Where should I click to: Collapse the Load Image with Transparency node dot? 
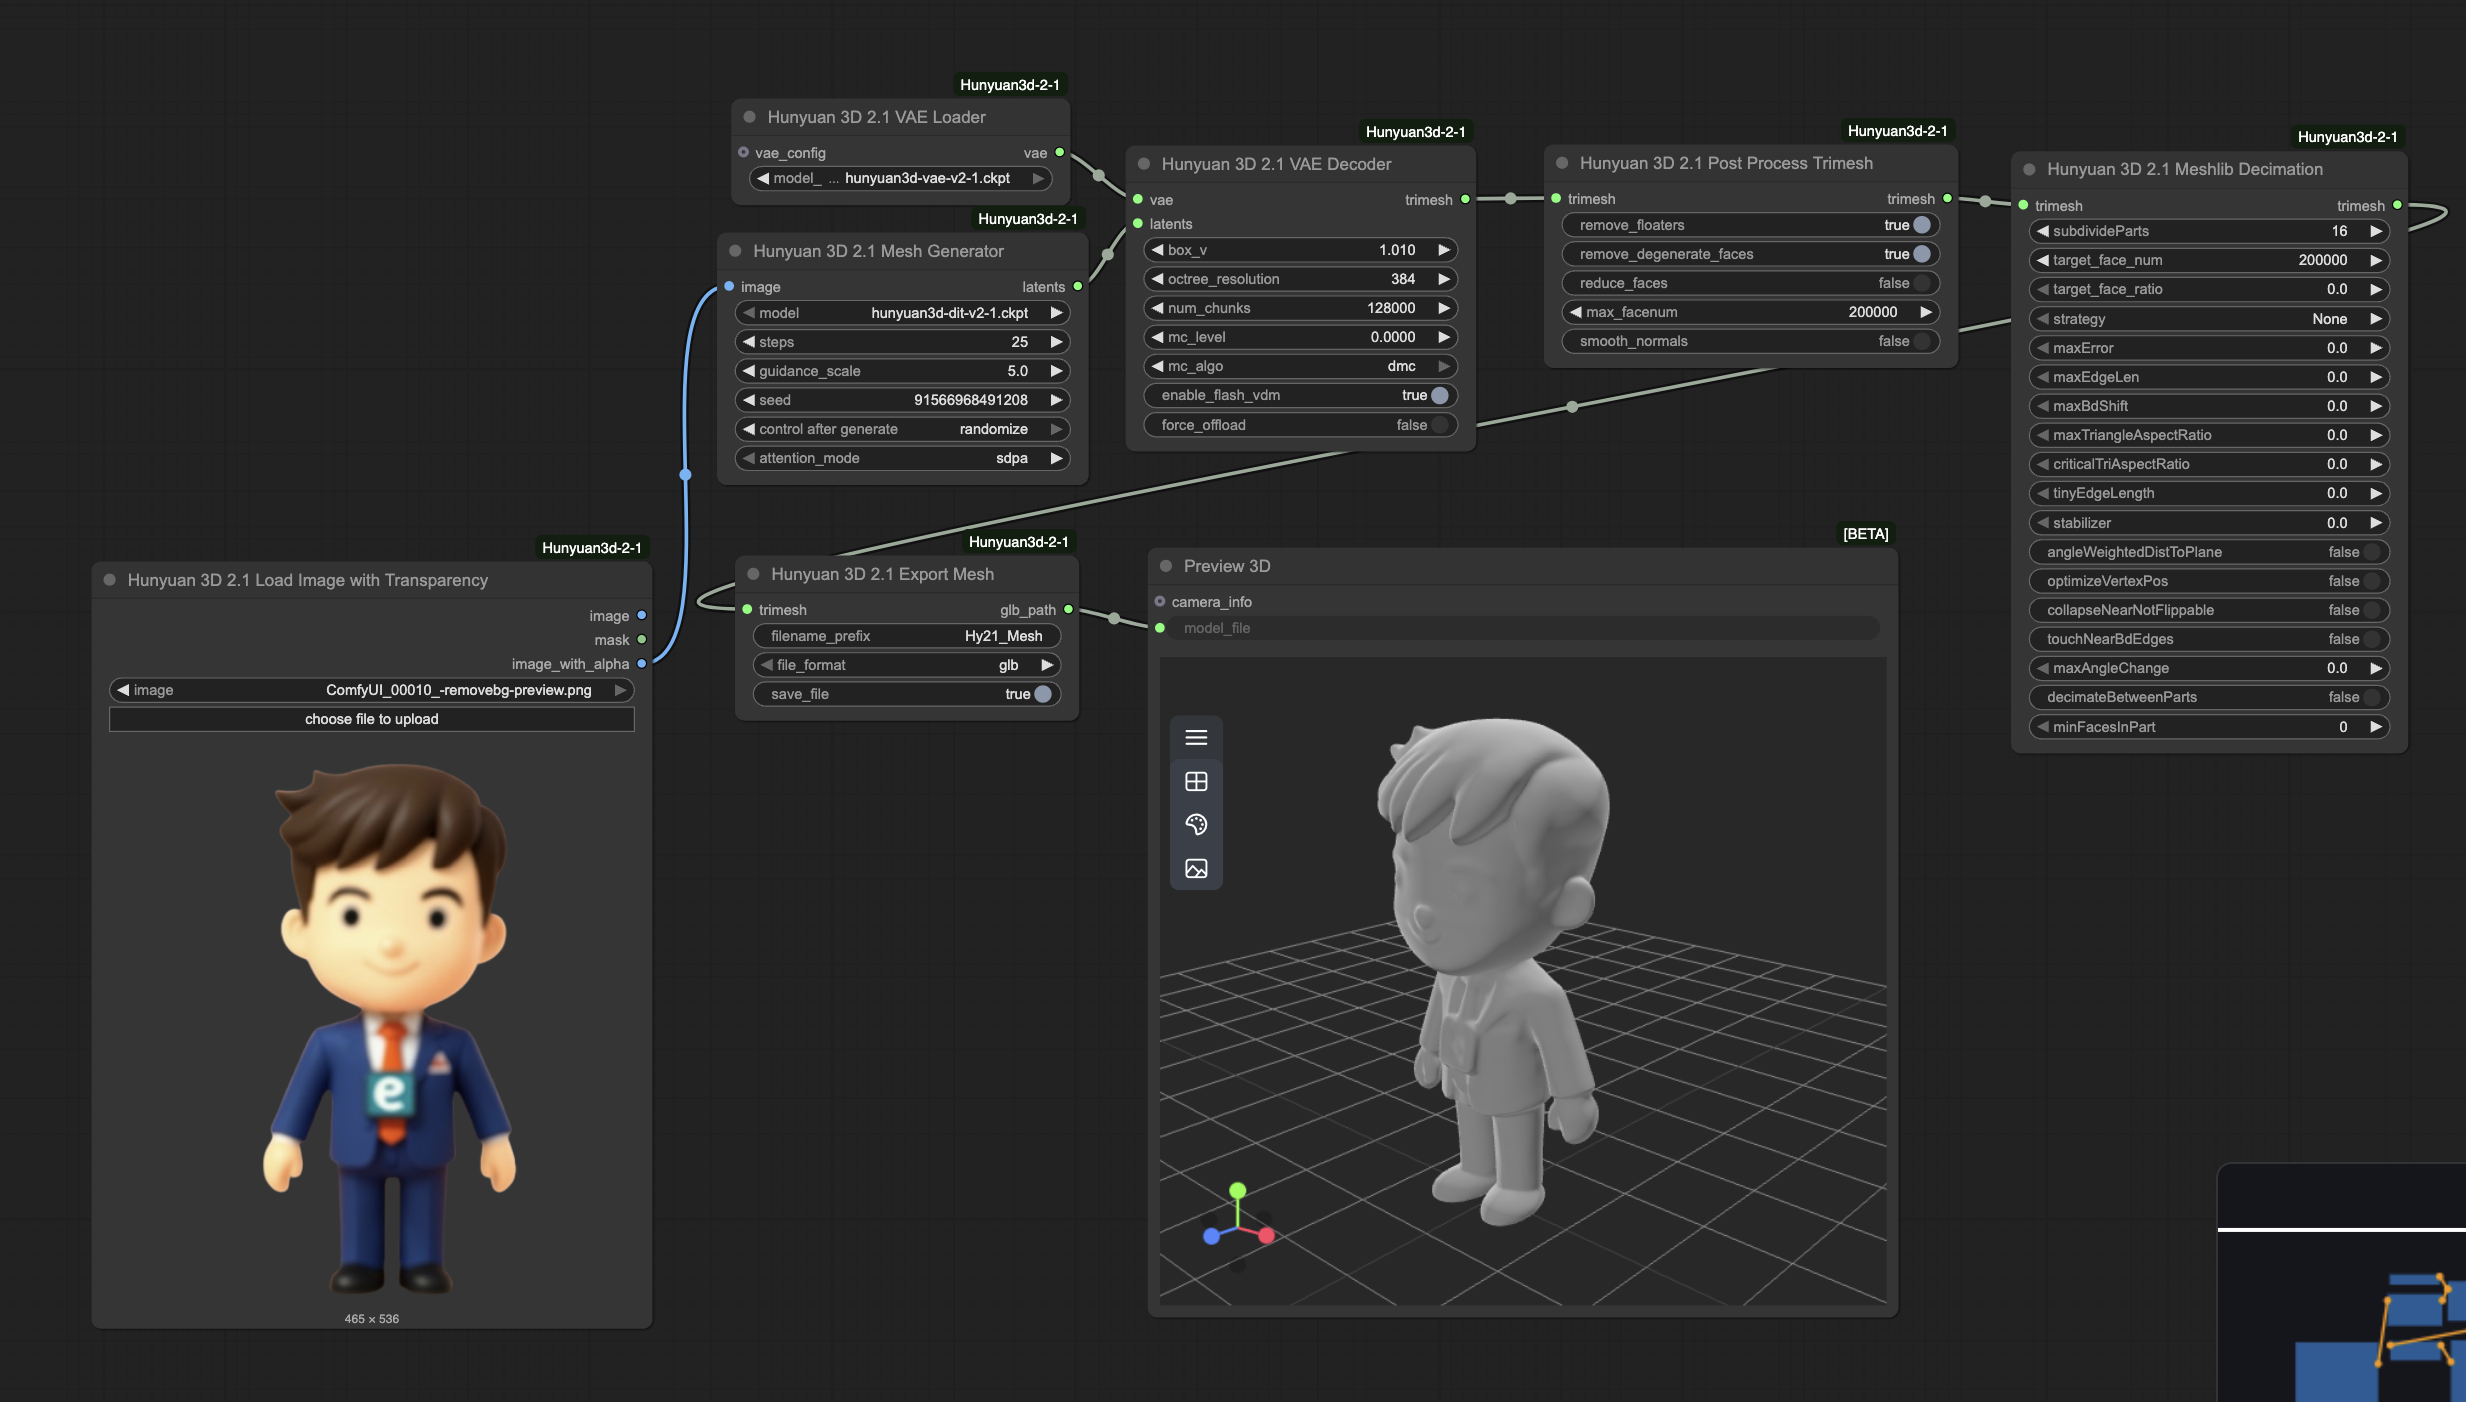110,580
